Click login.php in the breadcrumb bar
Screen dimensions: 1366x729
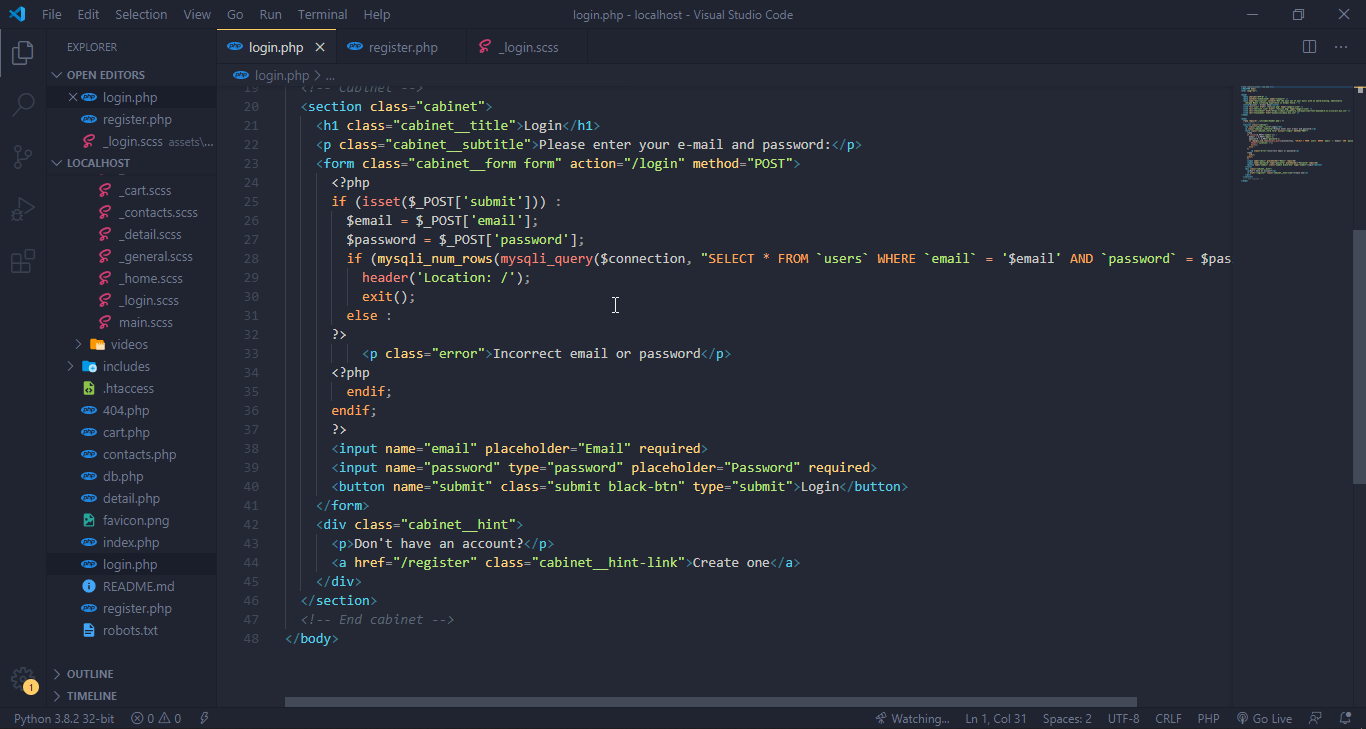tap(272, 75)
